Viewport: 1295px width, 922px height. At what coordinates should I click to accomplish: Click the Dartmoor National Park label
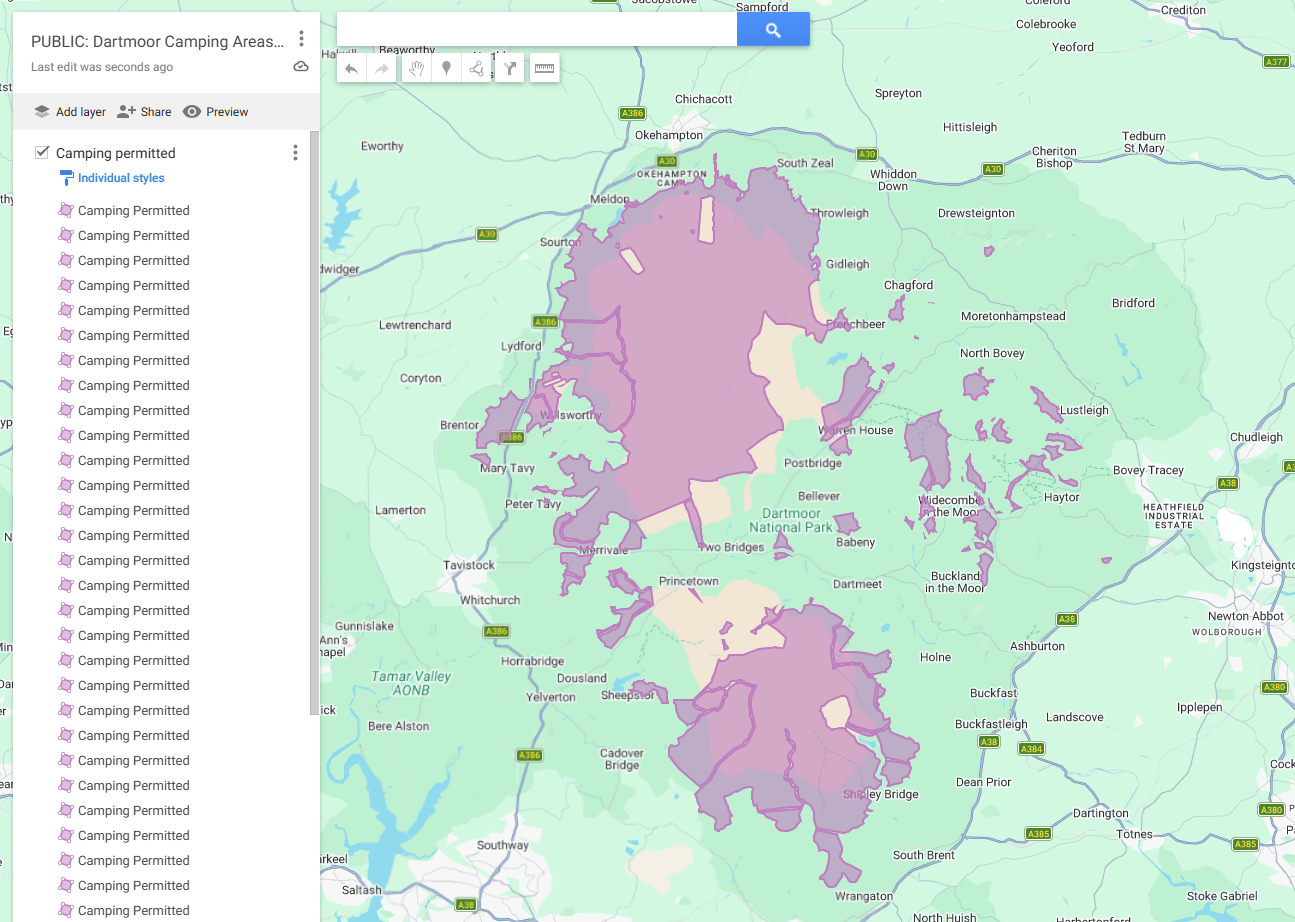tap(791, 520)
